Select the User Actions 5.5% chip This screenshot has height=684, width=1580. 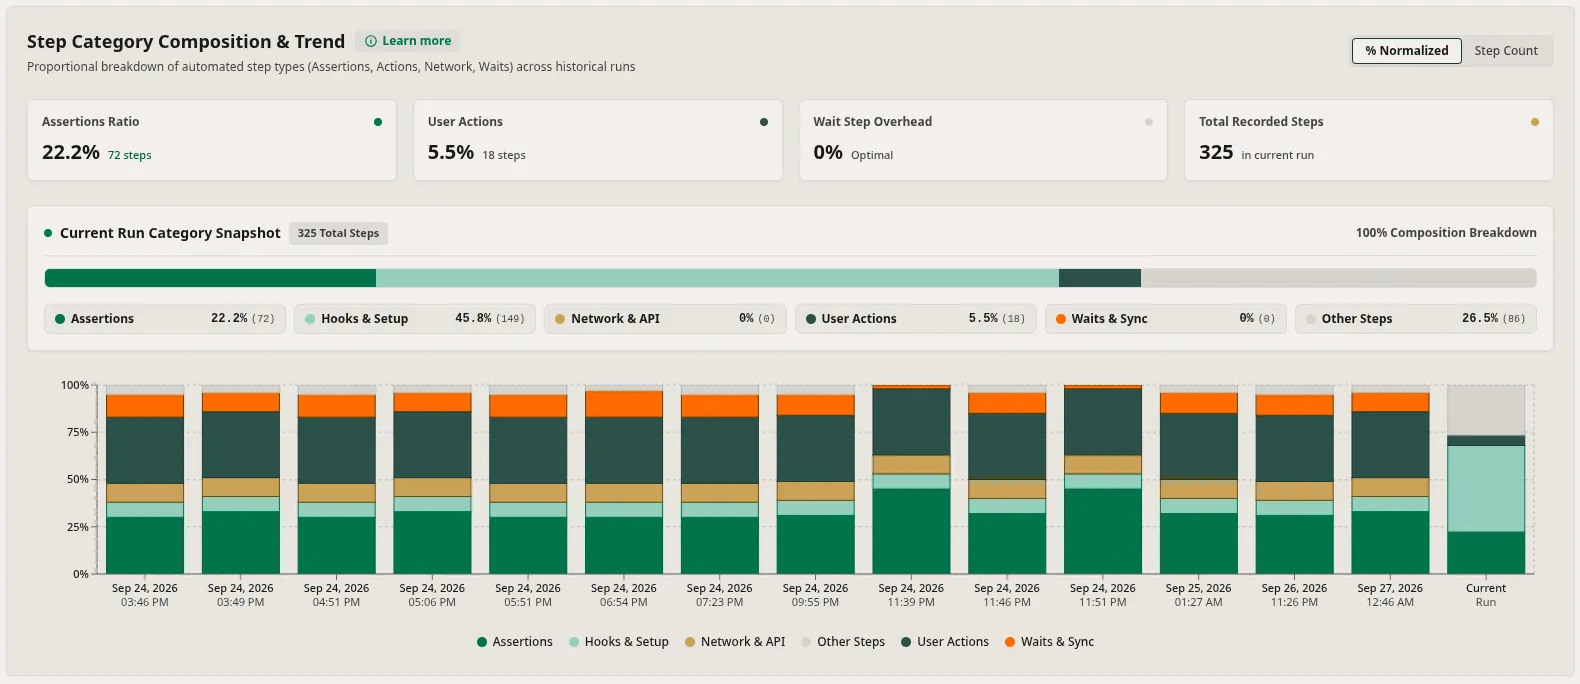916,319
